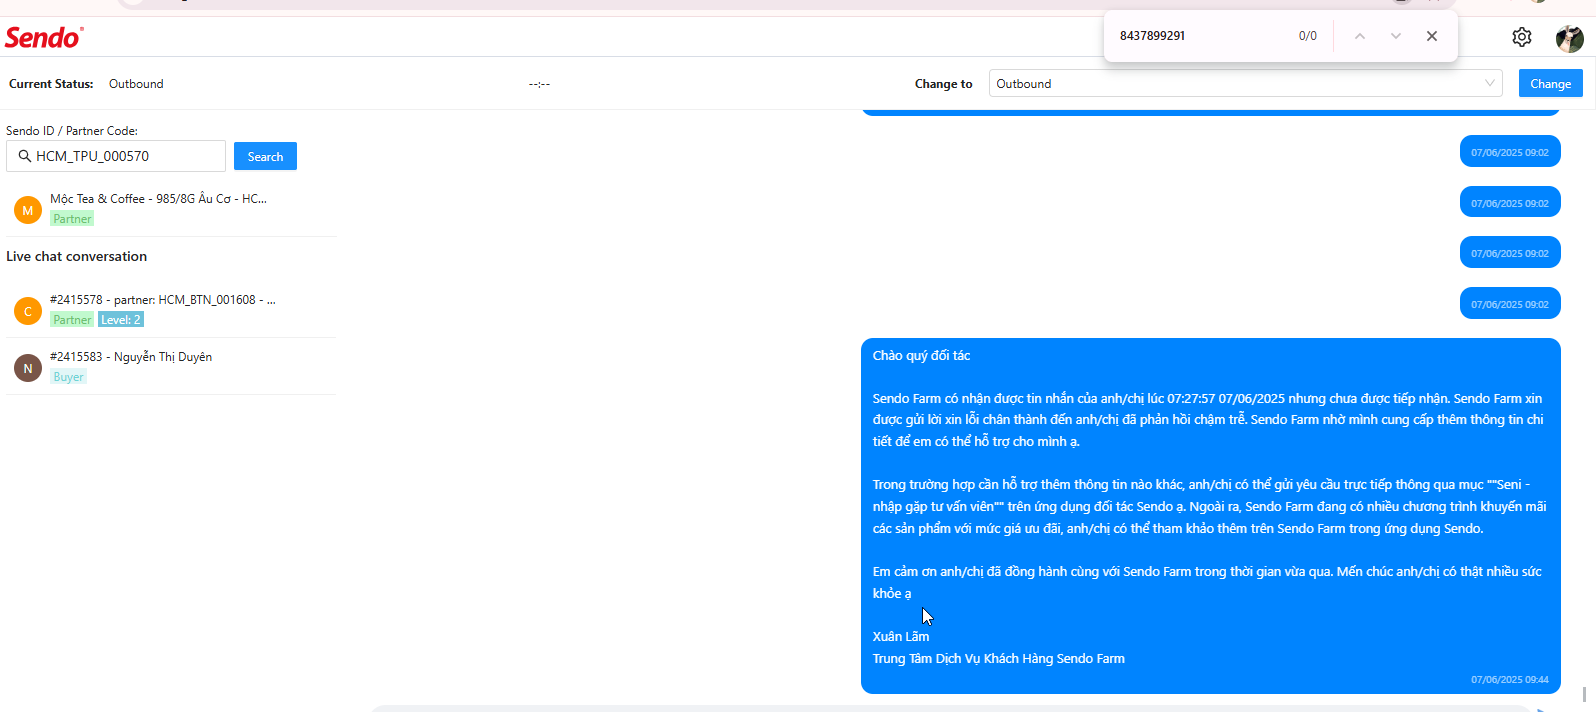Select the orange C avatar of chat #2415578

pos(28,311)
